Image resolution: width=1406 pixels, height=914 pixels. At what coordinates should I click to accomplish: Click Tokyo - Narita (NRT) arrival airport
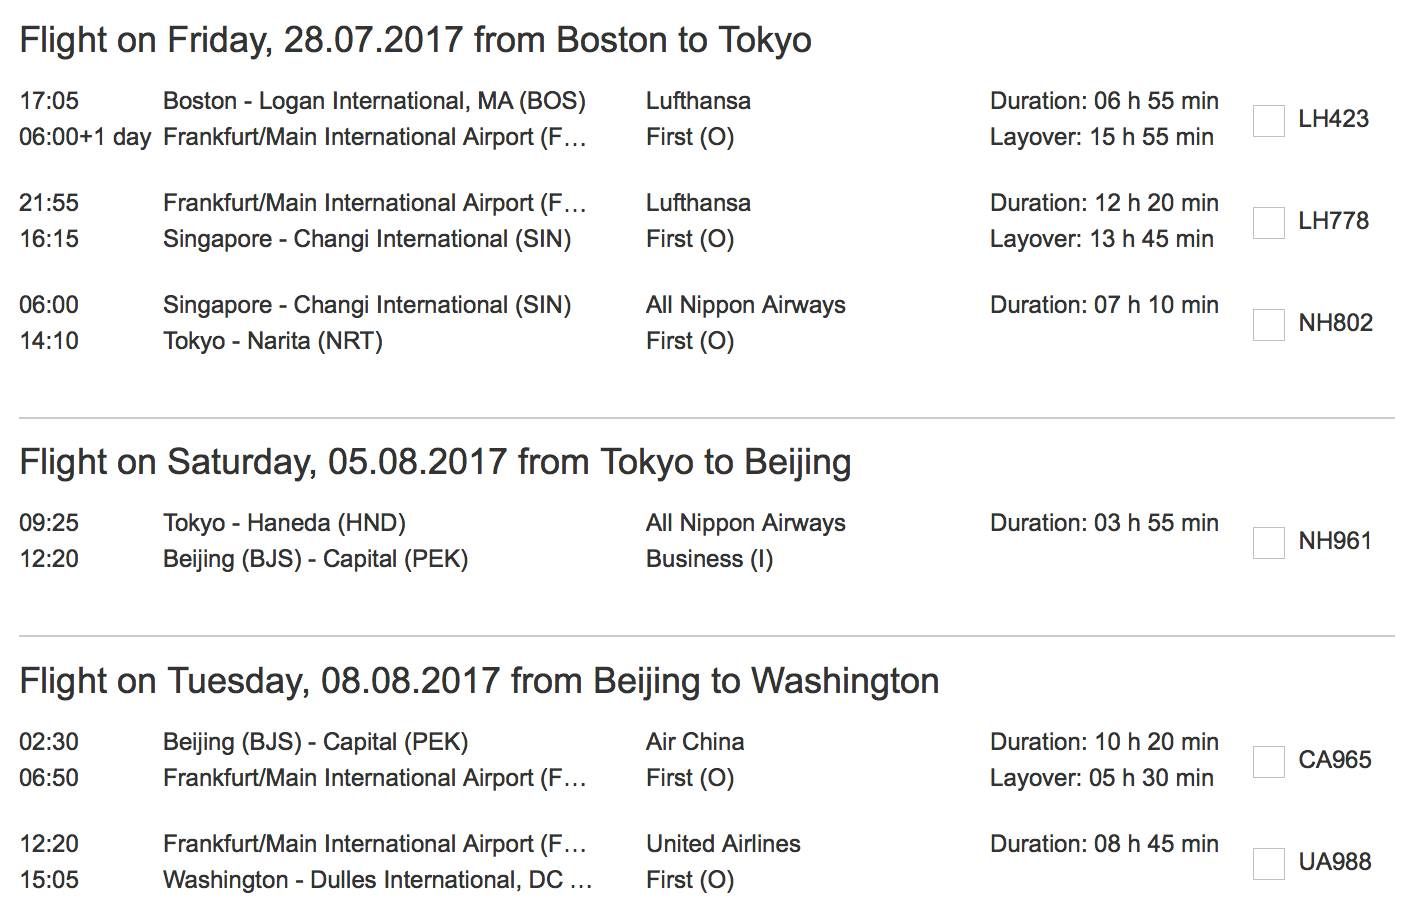[273, 341]
